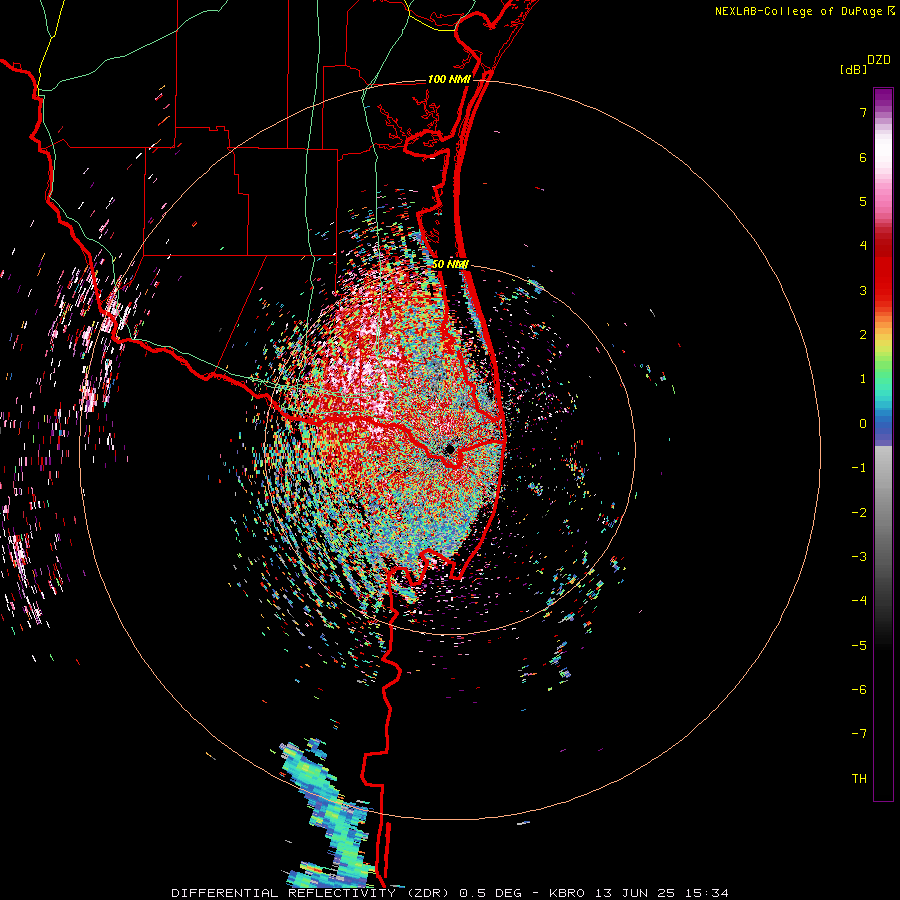The image size is (900, 900).
Task: Click the '100 NMI' range ring label
Action: click(x=449, y=79)
